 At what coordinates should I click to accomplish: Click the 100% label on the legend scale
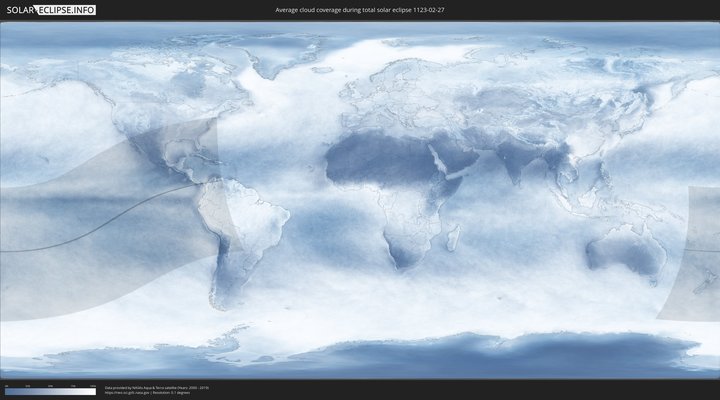coord(93,385)
